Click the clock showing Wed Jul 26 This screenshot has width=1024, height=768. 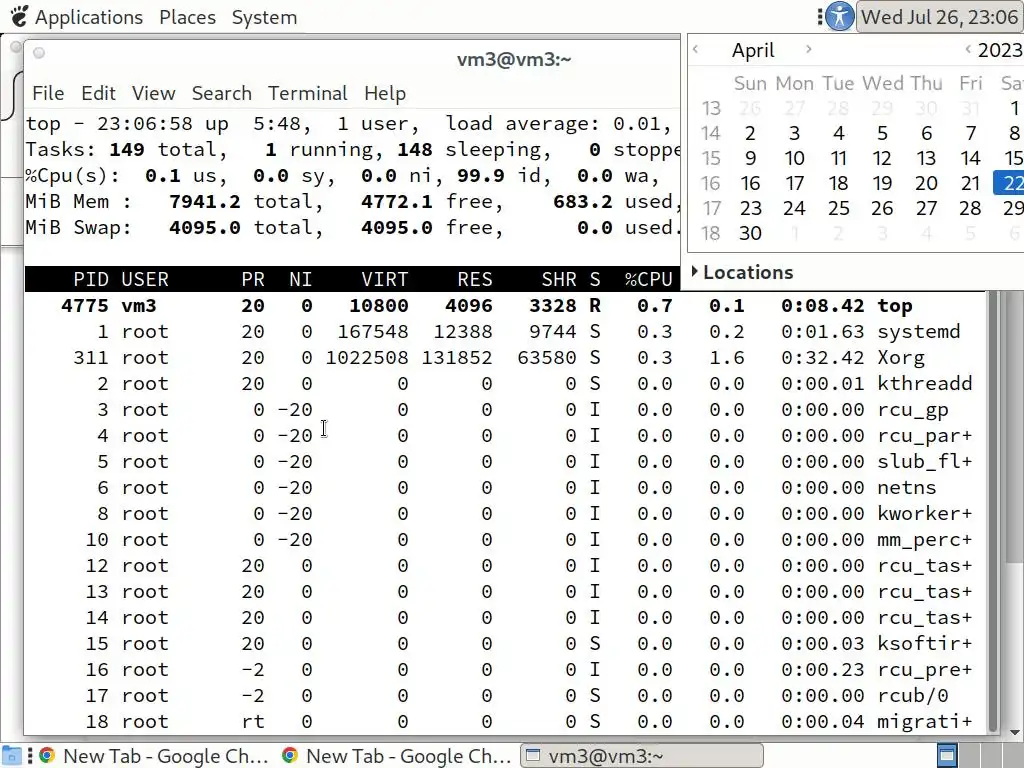pyautogui.click(x=940, y=16)
